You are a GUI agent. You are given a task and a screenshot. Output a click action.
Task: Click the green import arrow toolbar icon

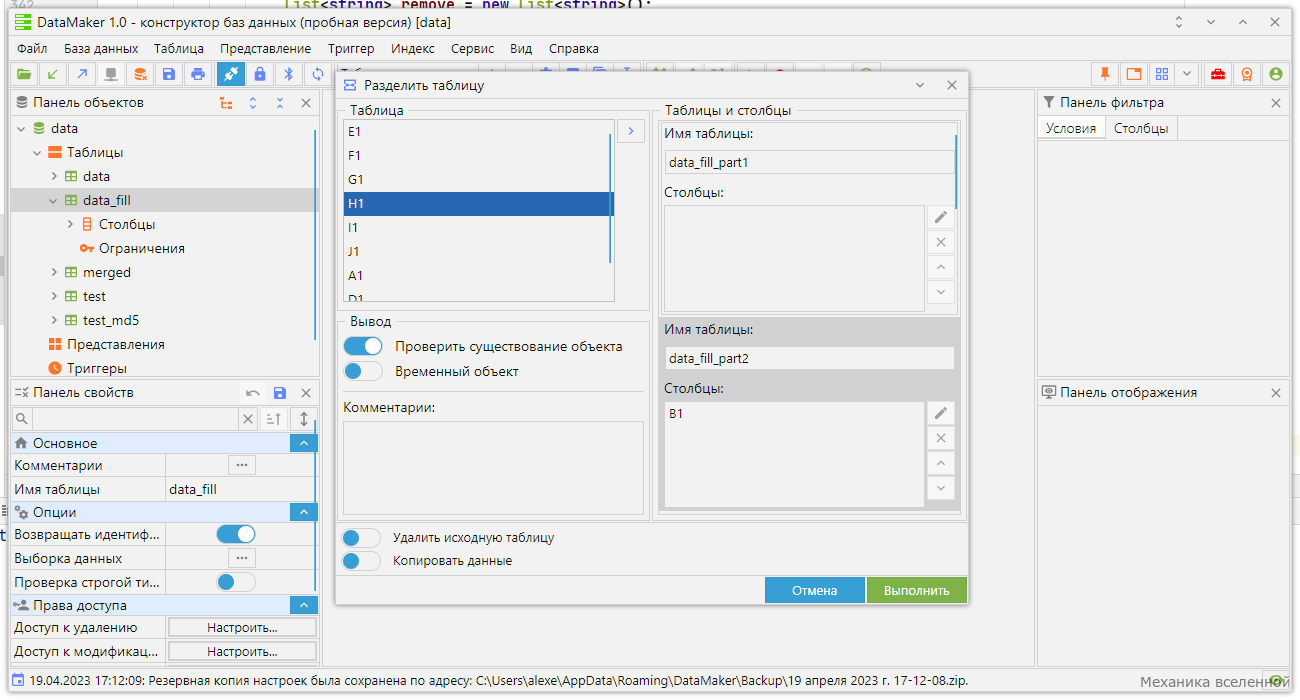tap(53, 74)
